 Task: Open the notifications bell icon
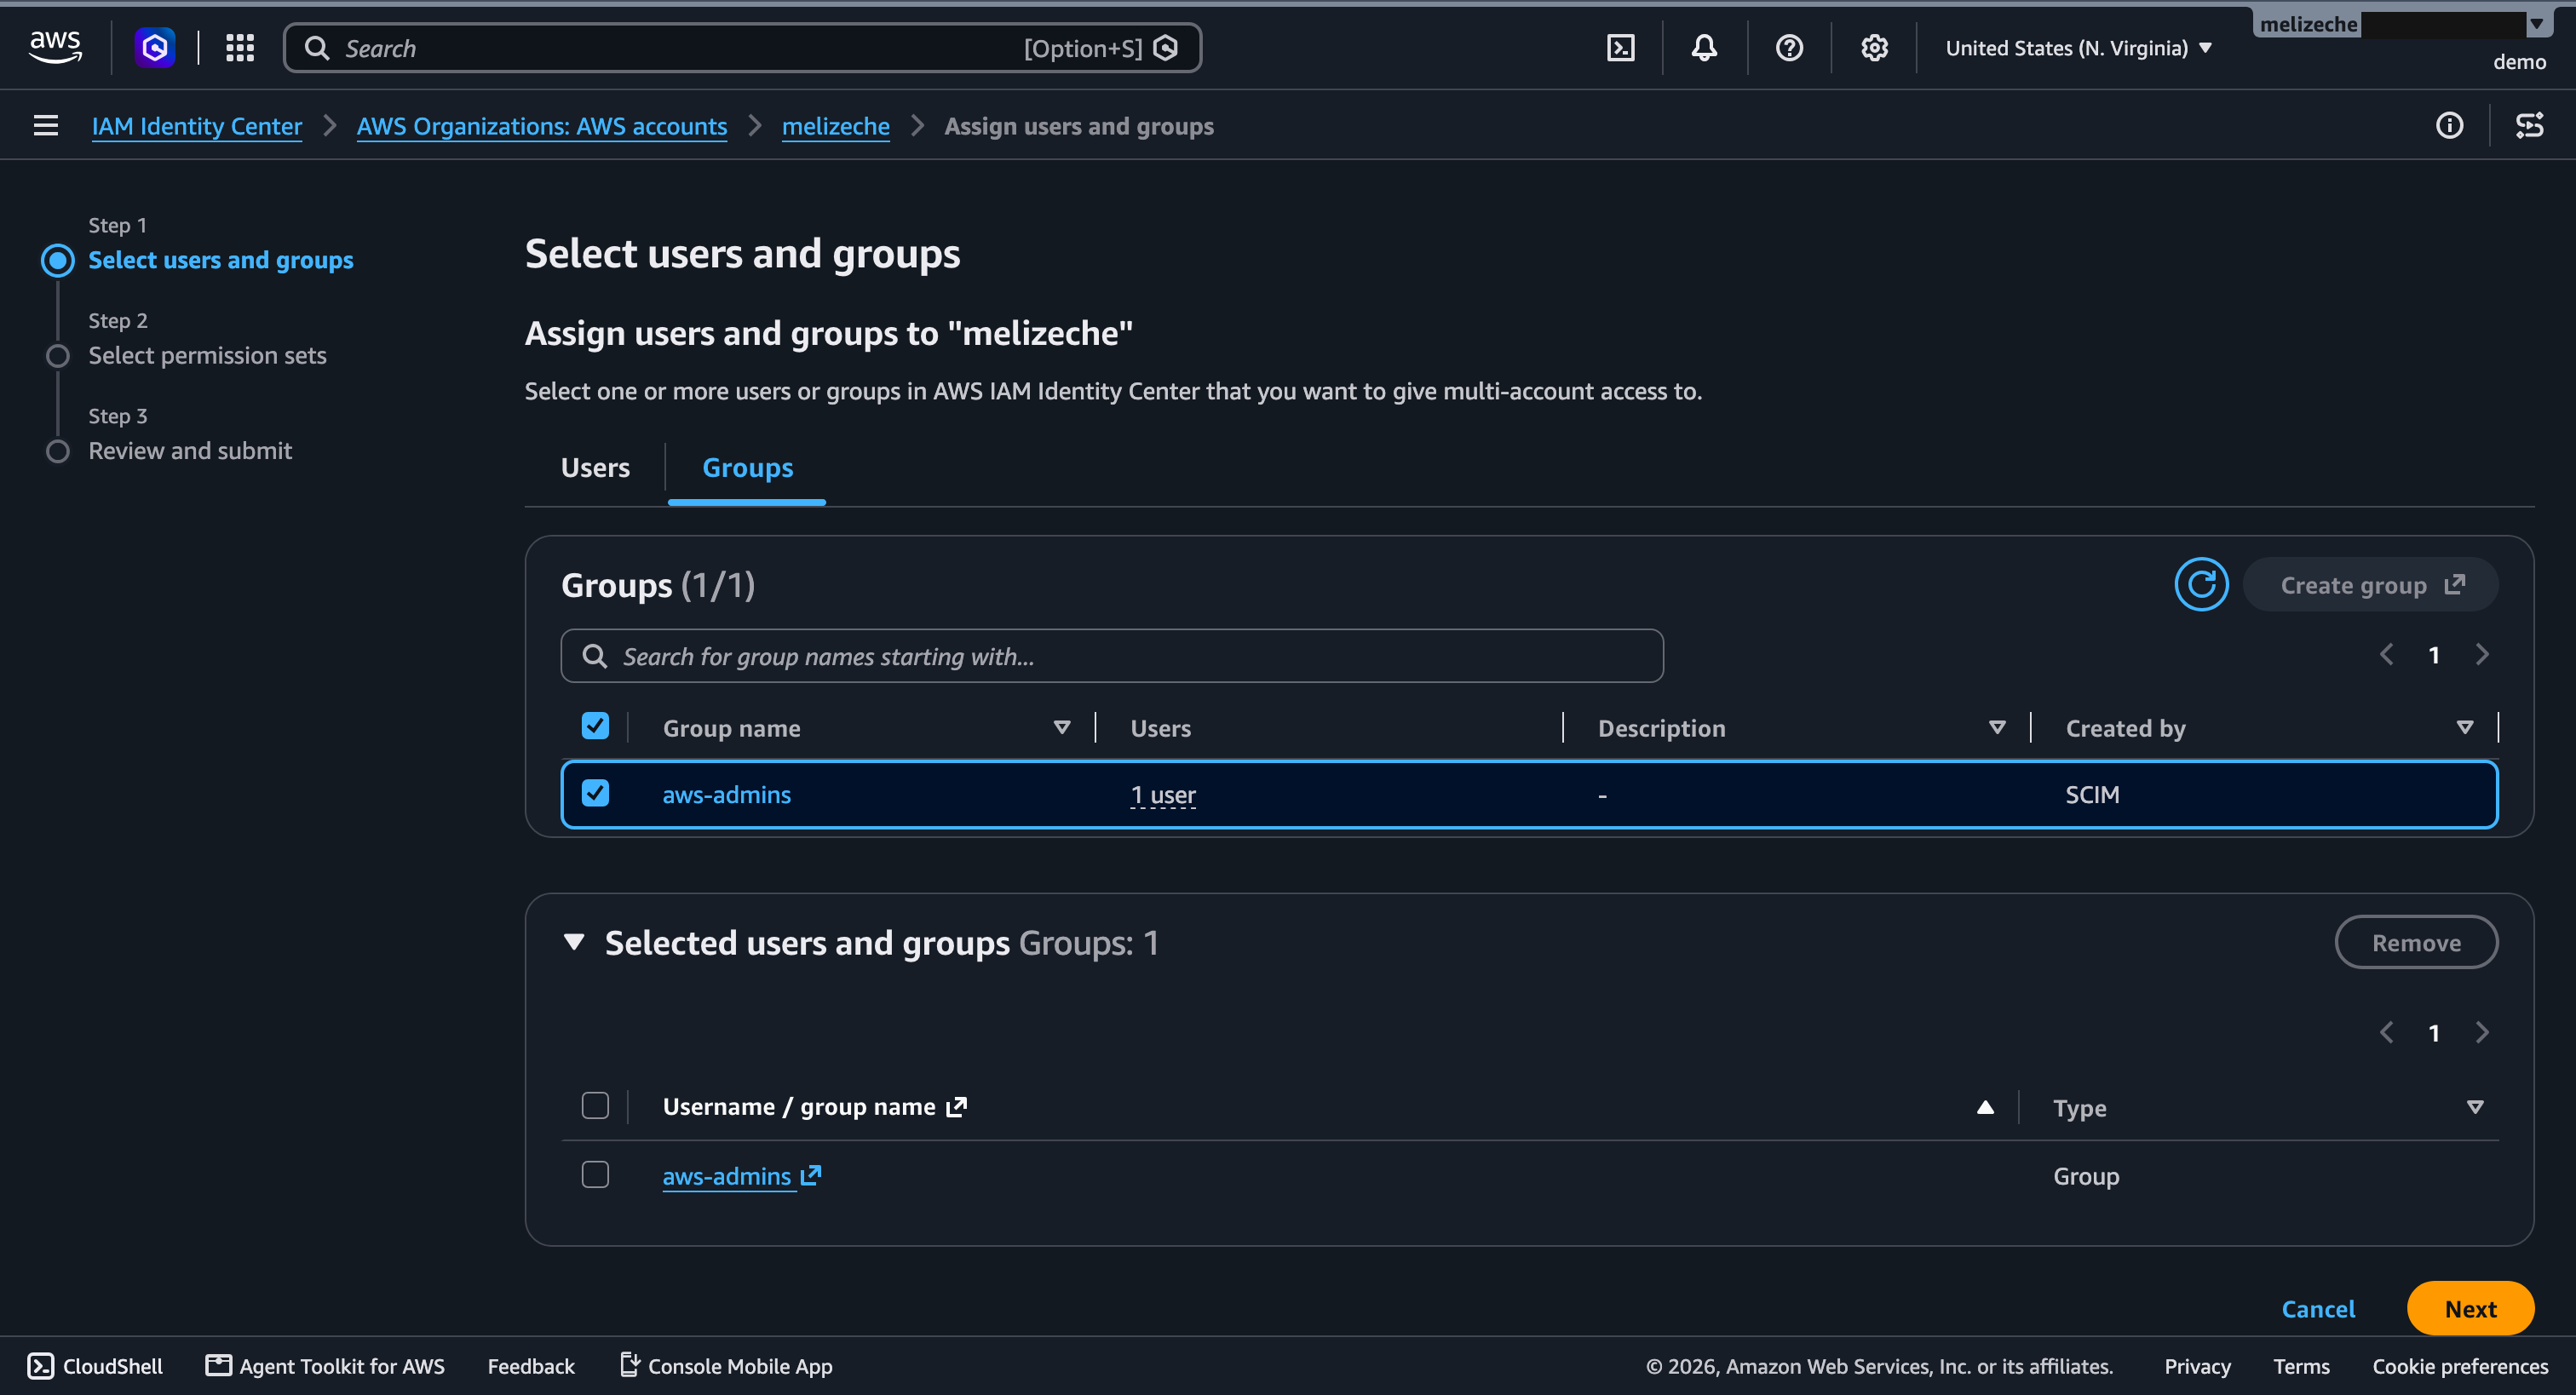1704,47
